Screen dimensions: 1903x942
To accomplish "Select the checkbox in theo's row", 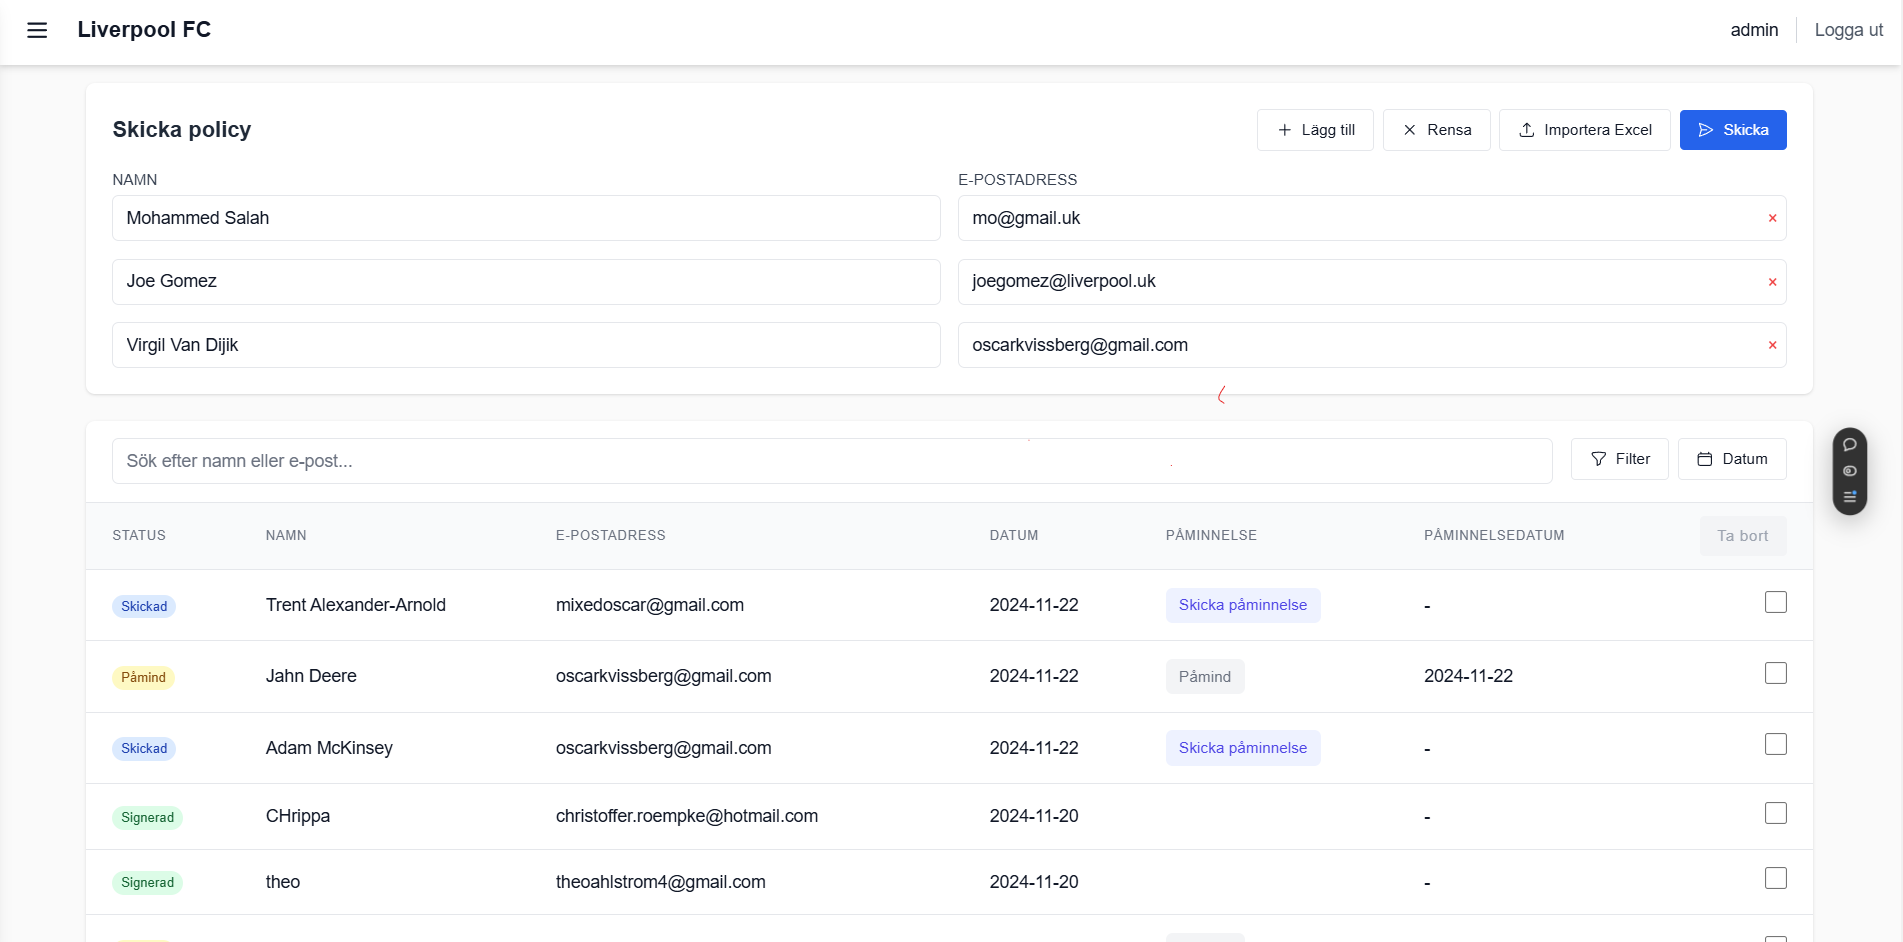I will [x=1776, y=878].
